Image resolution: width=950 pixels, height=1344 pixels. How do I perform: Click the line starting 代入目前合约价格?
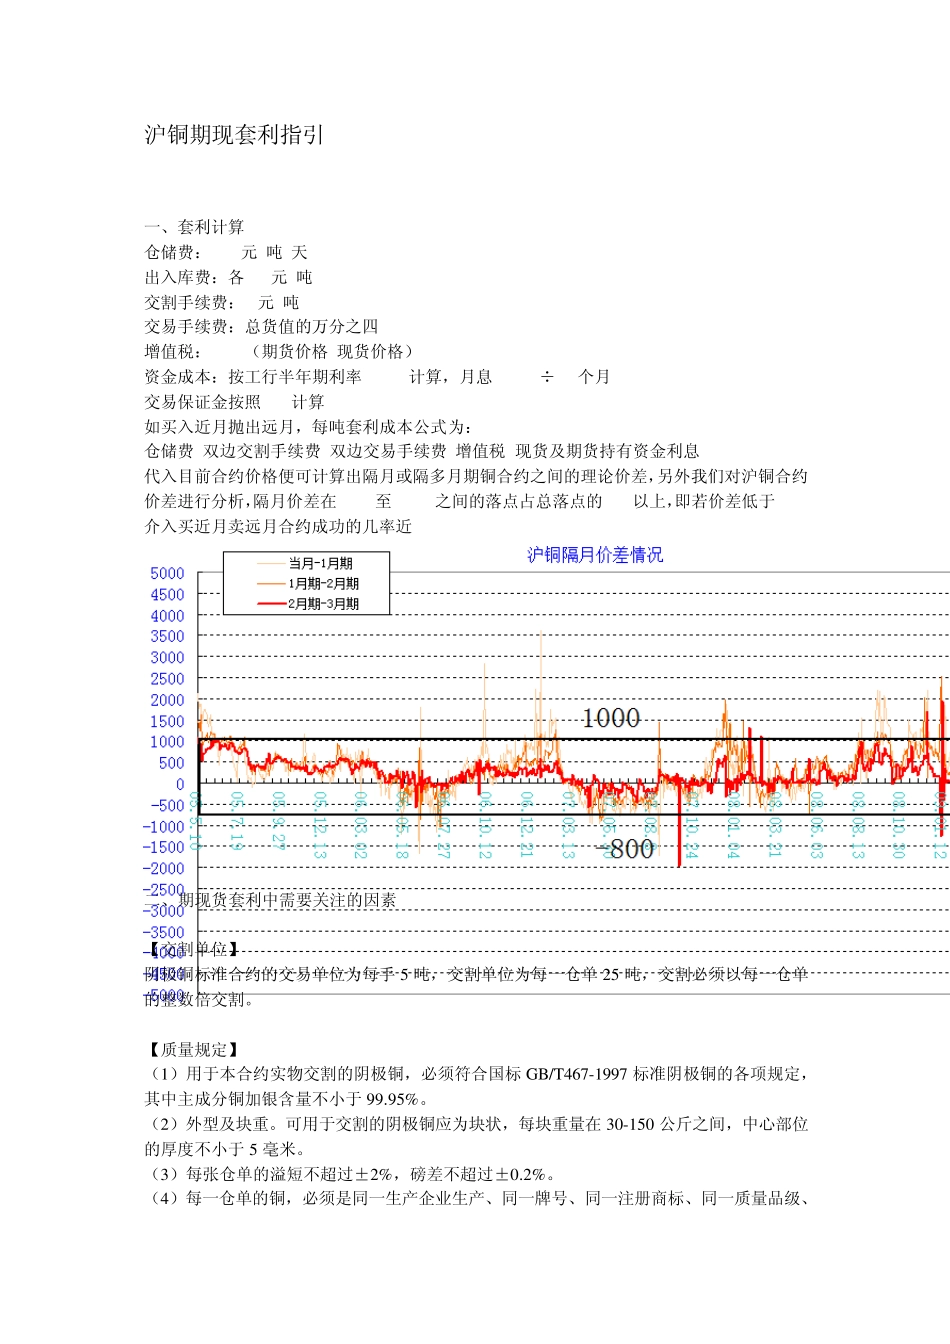point(476,476)
